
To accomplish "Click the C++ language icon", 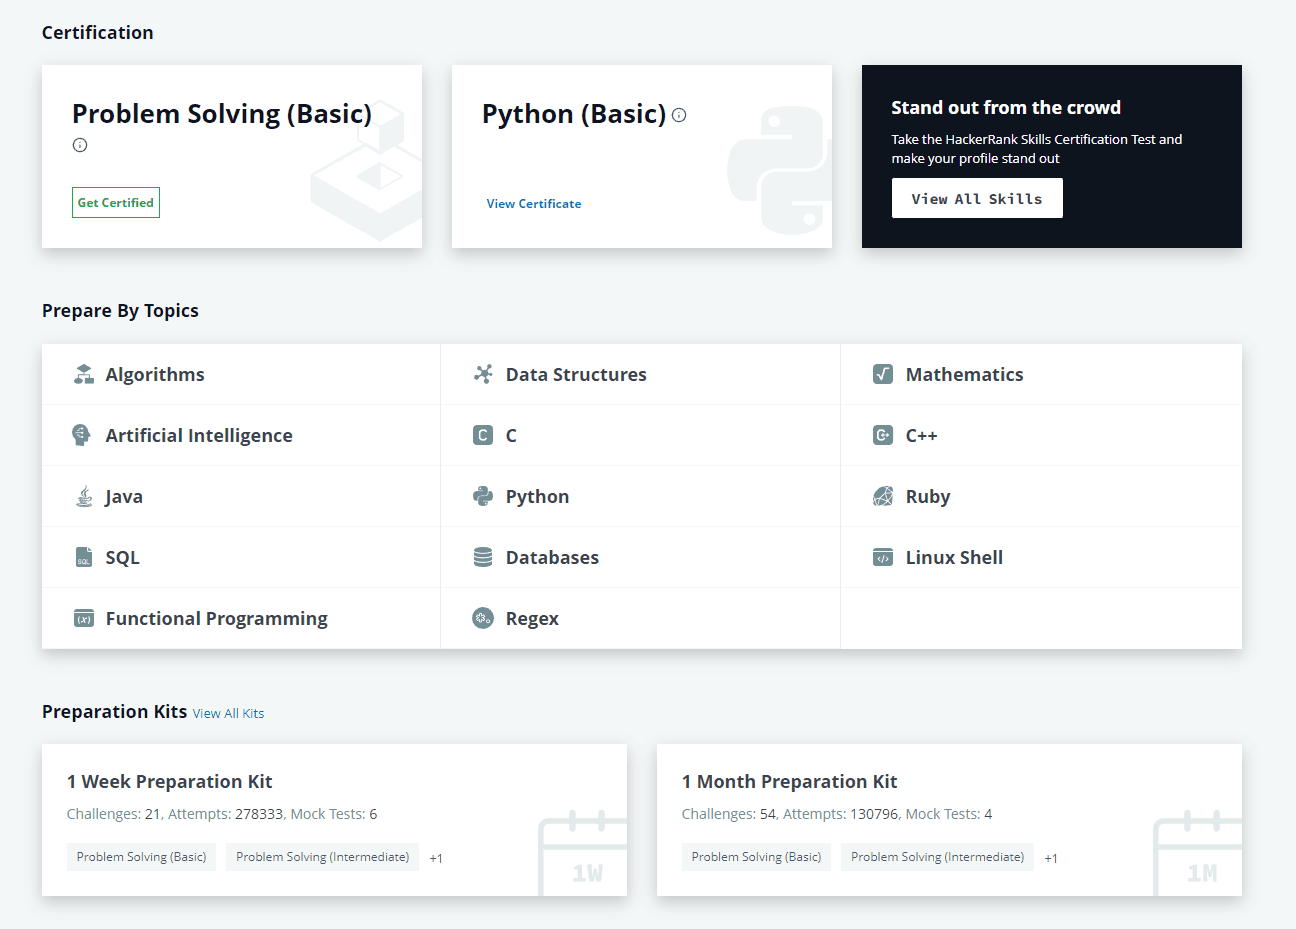I will point(883,435).
